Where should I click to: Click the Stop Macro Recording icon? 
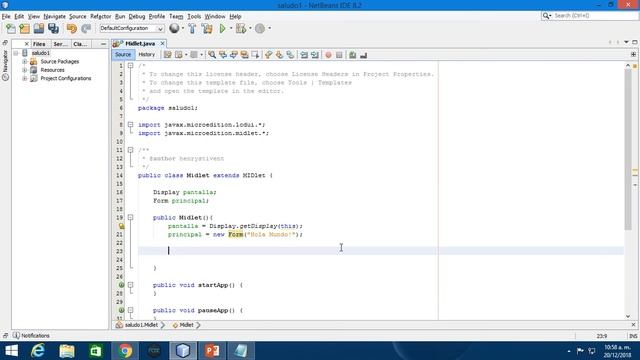(339, 55)
